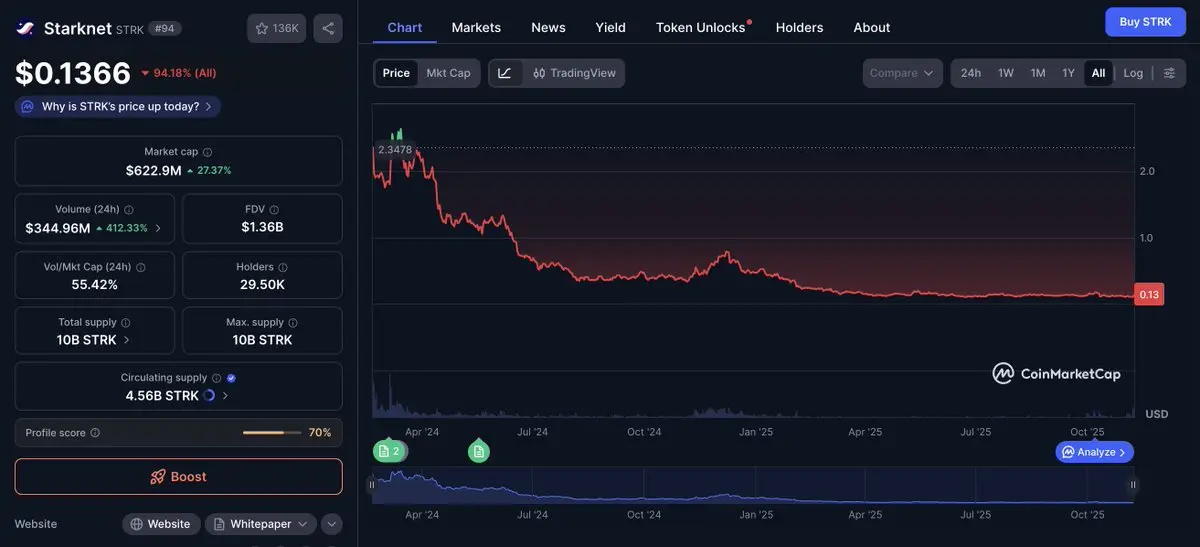Open the News tab
This screenshot has height=547, width=1200.
click(x=548, y=27)
